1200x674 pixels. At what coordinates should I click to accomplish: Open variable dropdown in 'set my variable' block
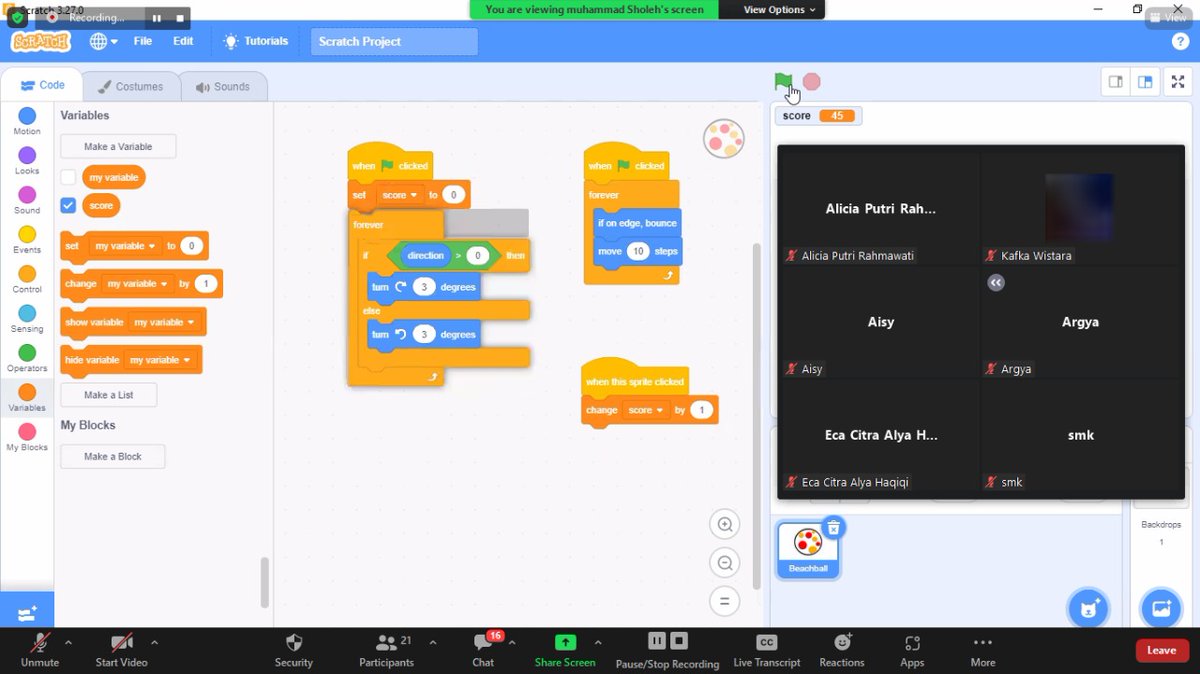pyautogui.click(x=125, y=246)
